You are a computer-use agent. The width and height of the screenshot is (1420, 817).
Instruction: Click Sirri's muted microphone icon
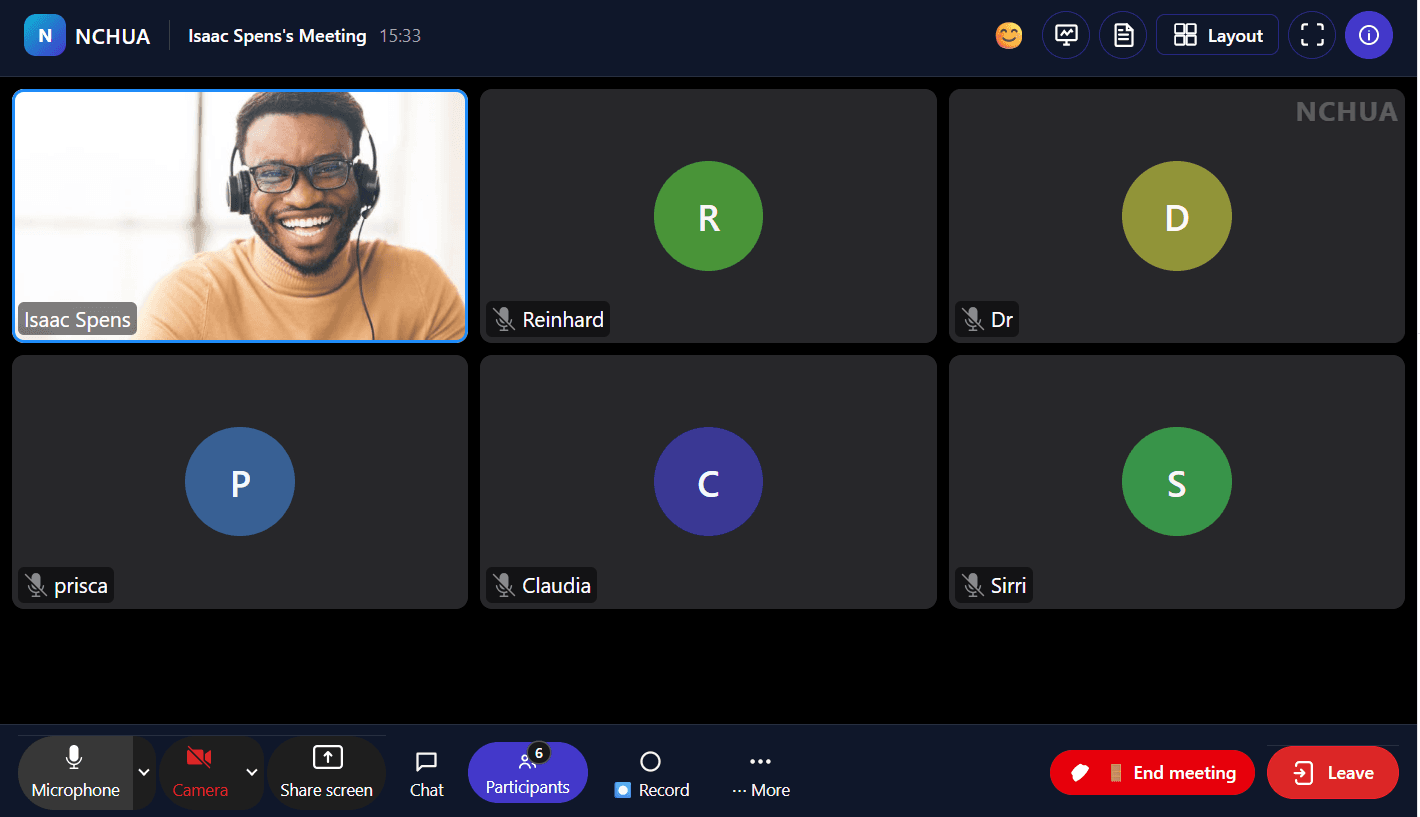click(x=973, y=586)
